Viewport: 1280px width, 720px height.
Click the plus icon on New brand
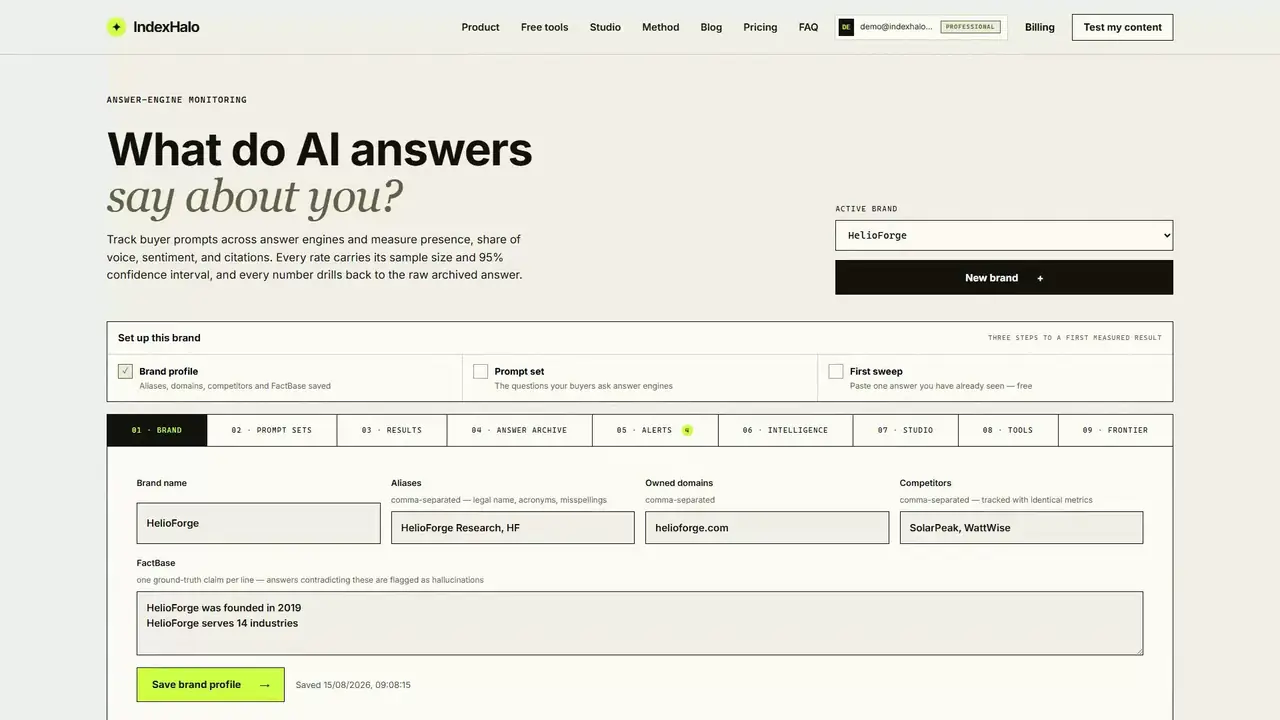[1040, 278]
